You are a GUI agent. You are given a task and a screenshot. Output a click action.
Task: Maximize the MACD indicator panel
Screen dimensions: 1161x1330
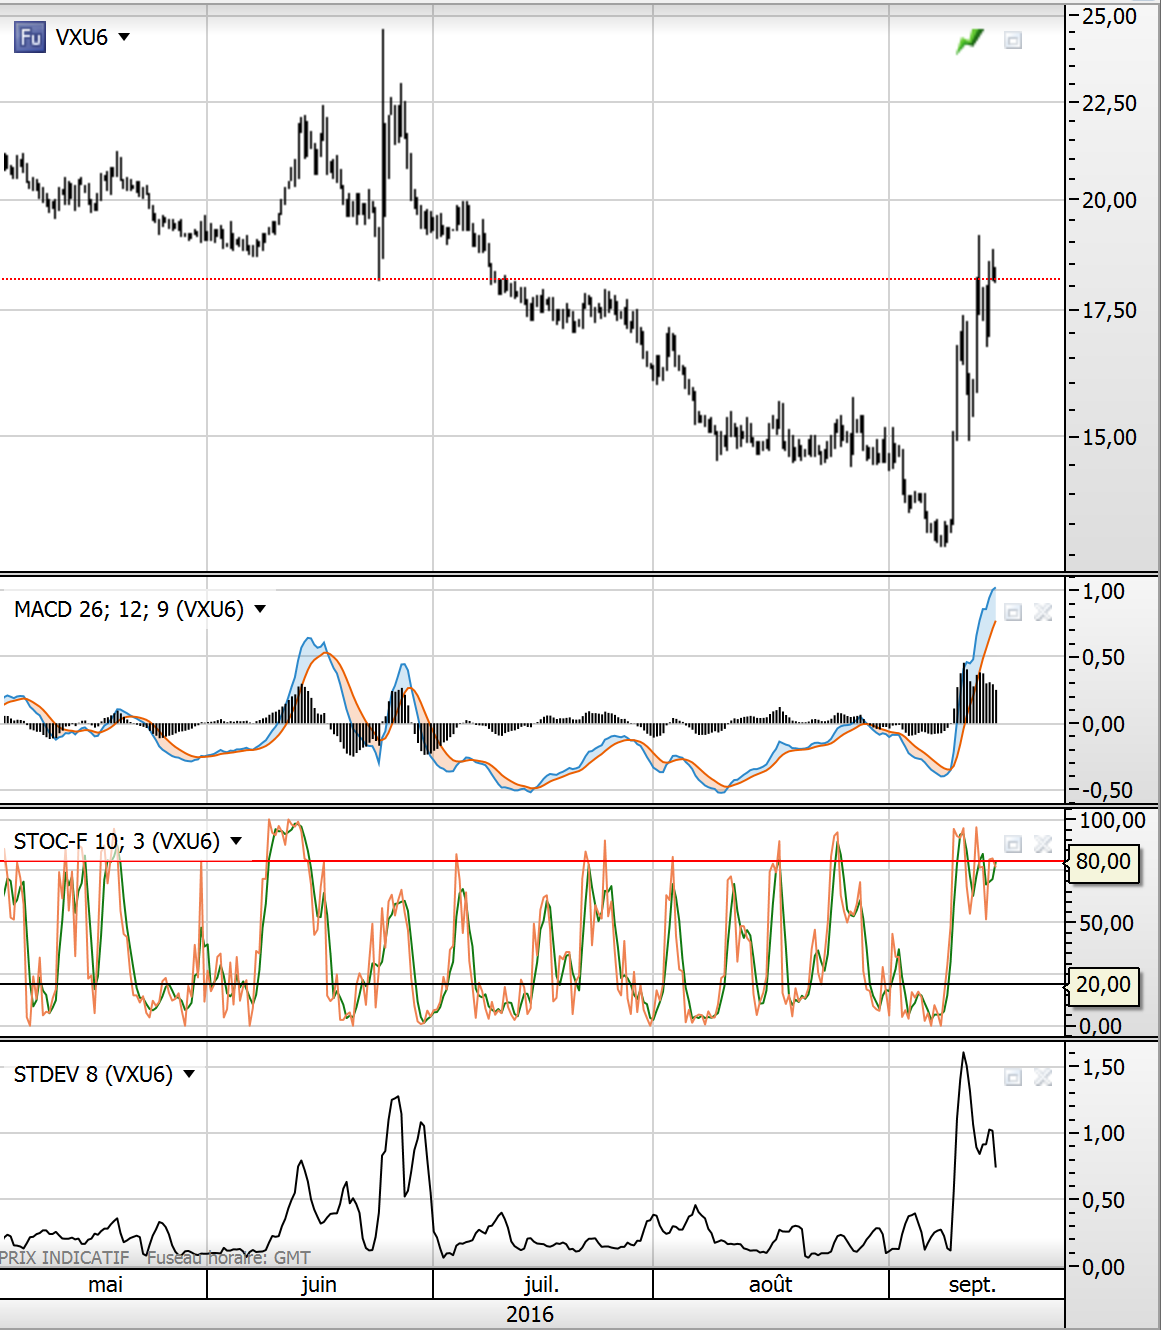pos(1013,612)
